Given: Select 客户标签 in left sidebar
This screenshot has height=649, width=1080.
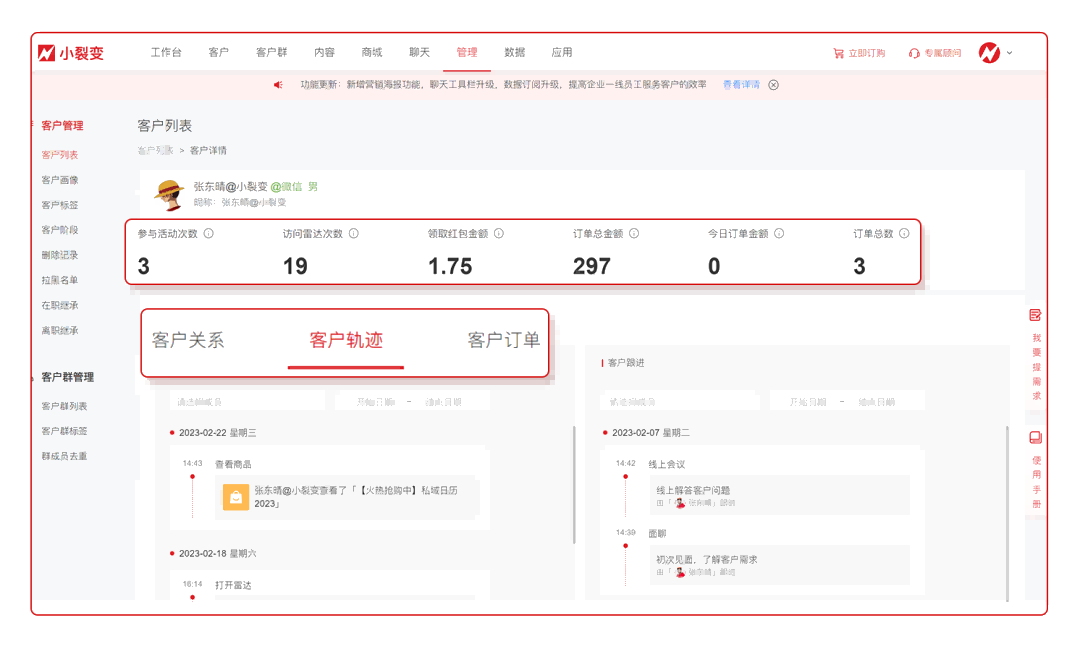Looking at the screenshot, I should [60, 205].
